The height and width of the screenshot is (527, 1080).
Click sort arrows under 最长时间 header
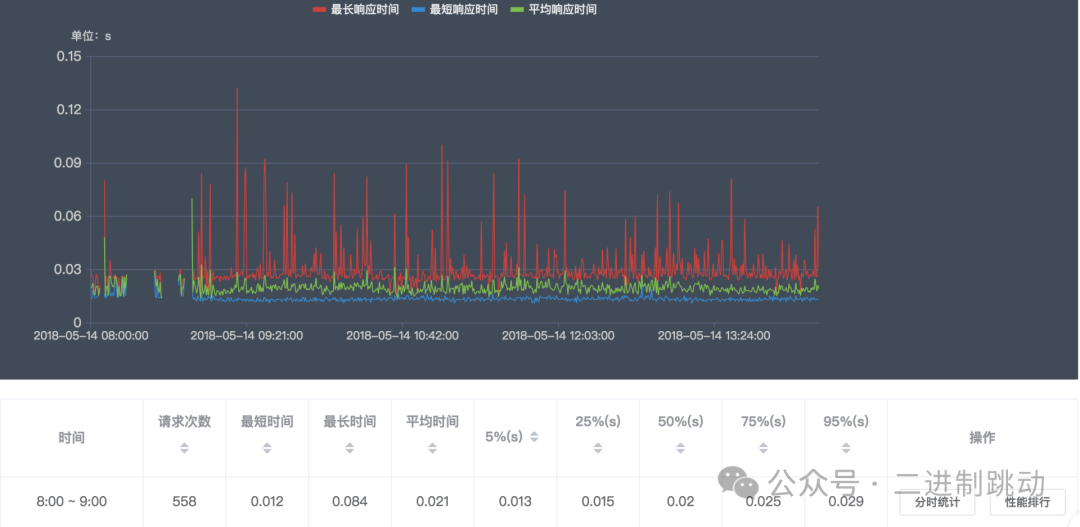coord(349,449)
